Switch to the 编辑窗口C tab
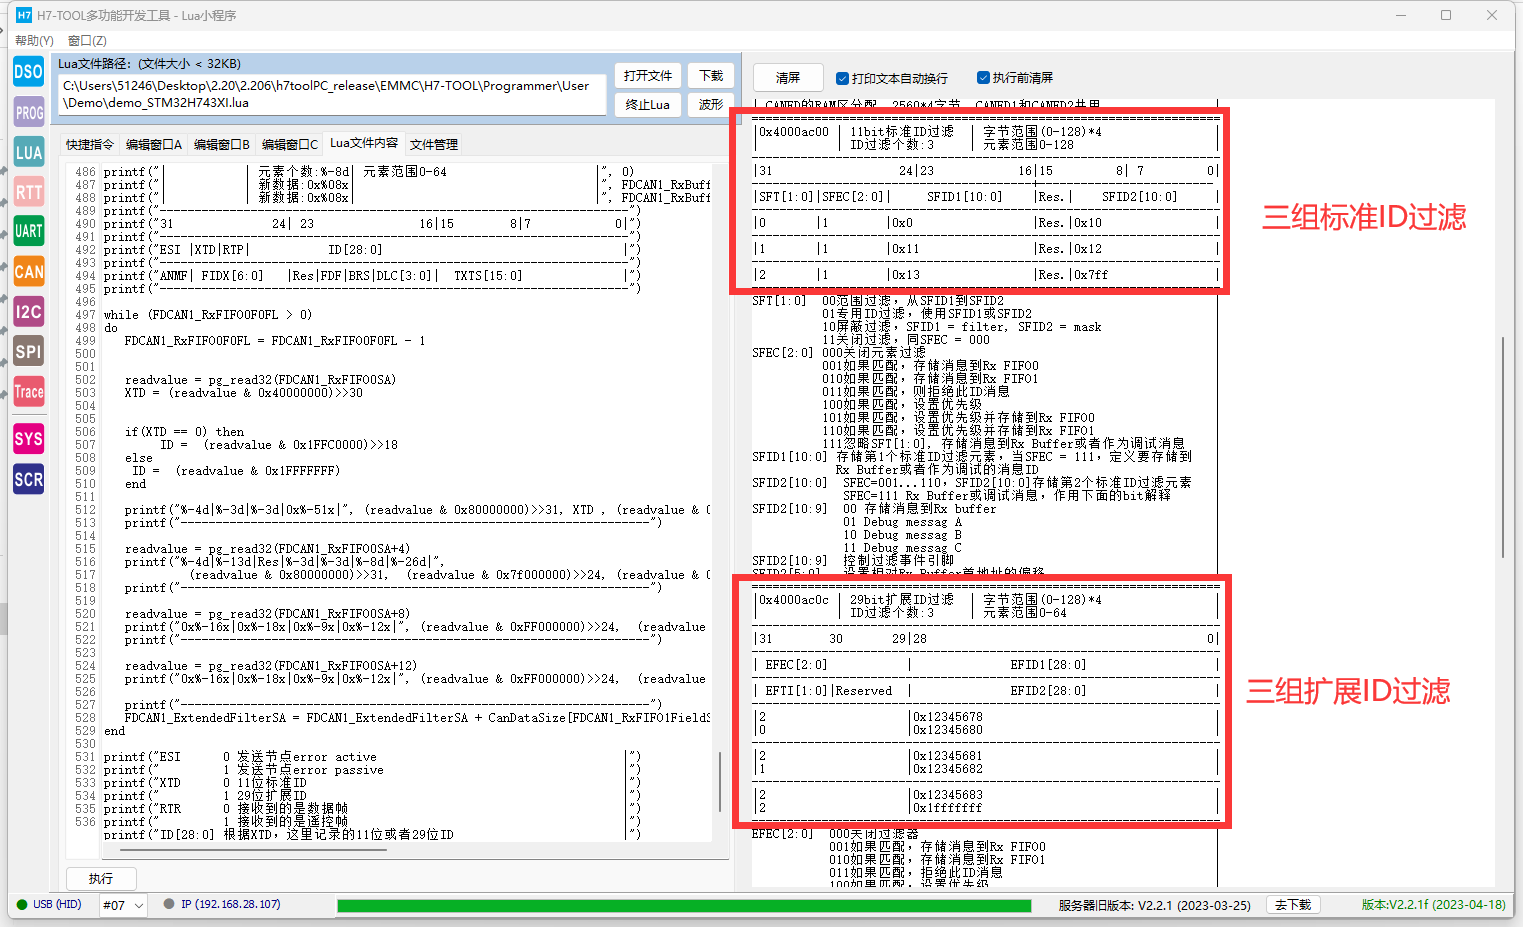The width and height of the screenshot is (1523, 927). tap(290, 145)
